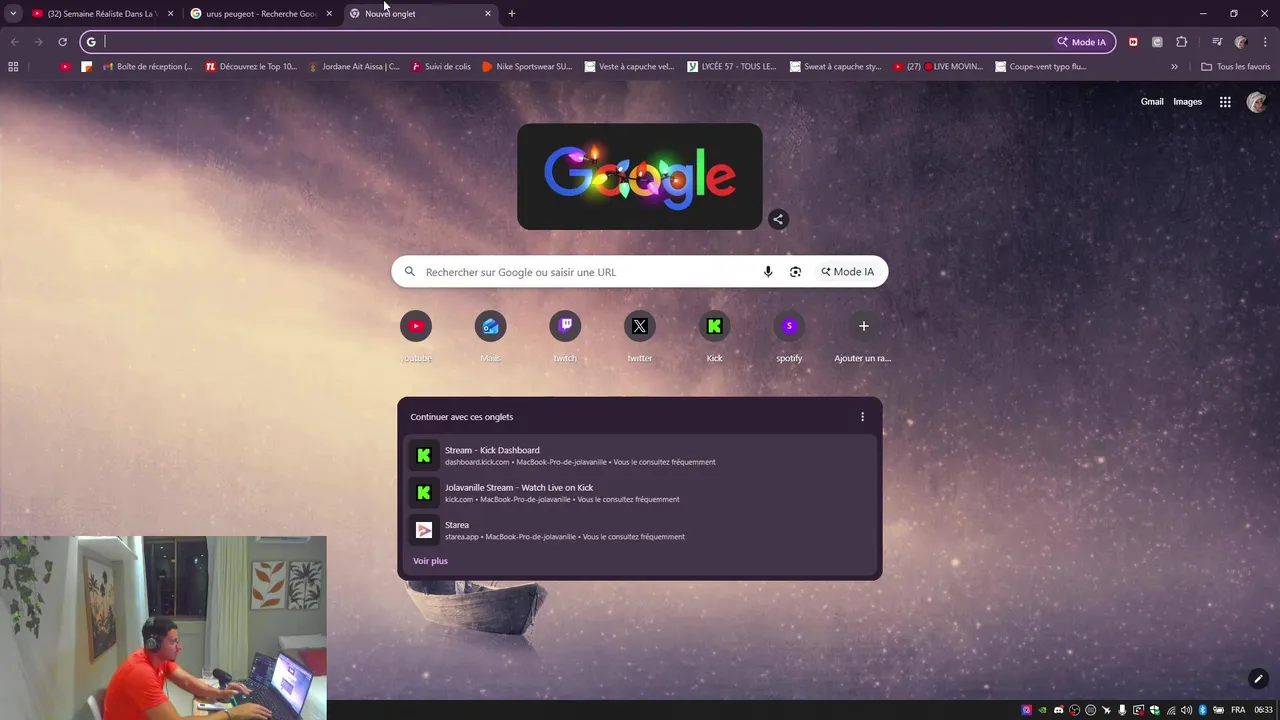This screenshot has width=1280, height=720.
Task: Expand hidden bookmarks with chevron
Action: [x=1174, y=67]
